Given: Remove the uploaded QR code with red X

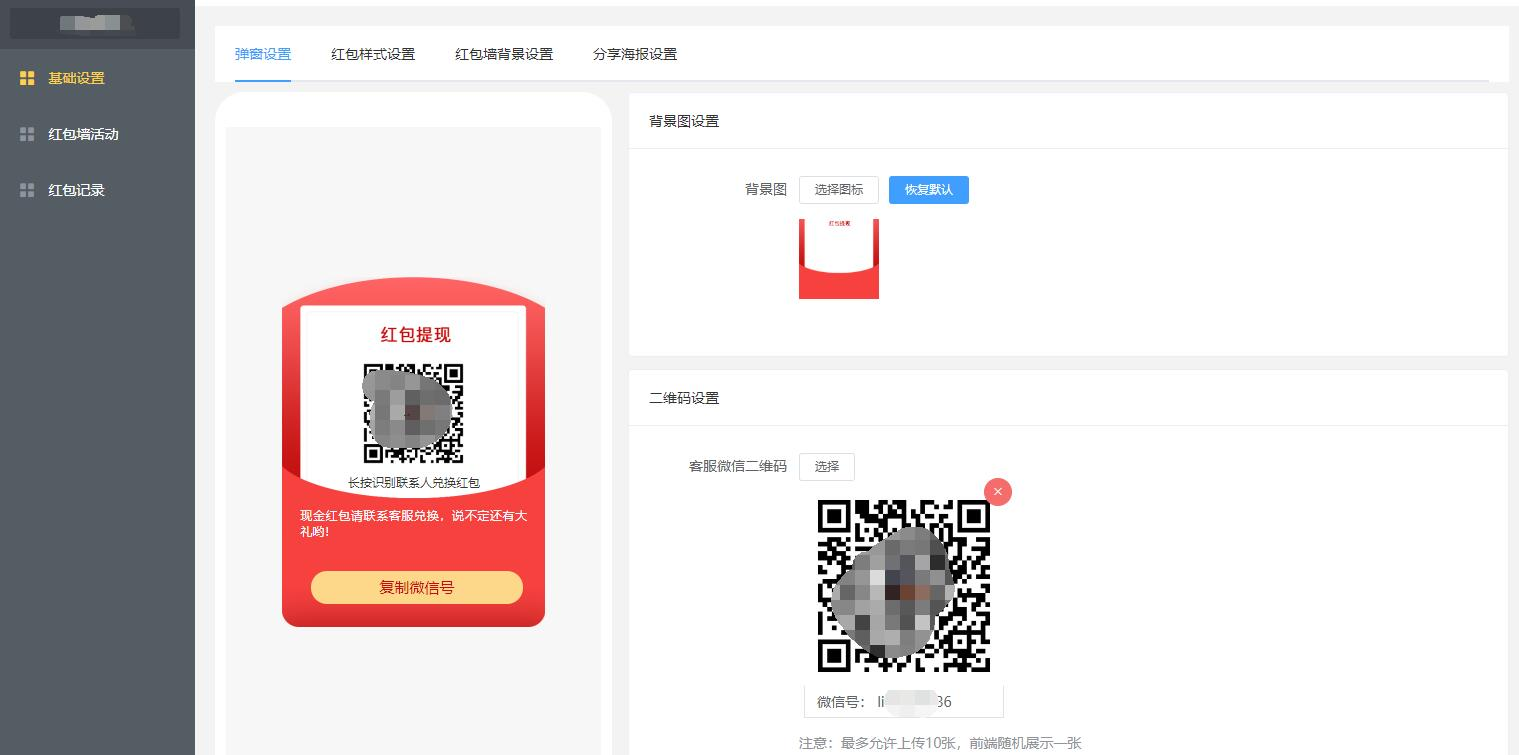Looking at the screenshot, I should coord(998,492).
